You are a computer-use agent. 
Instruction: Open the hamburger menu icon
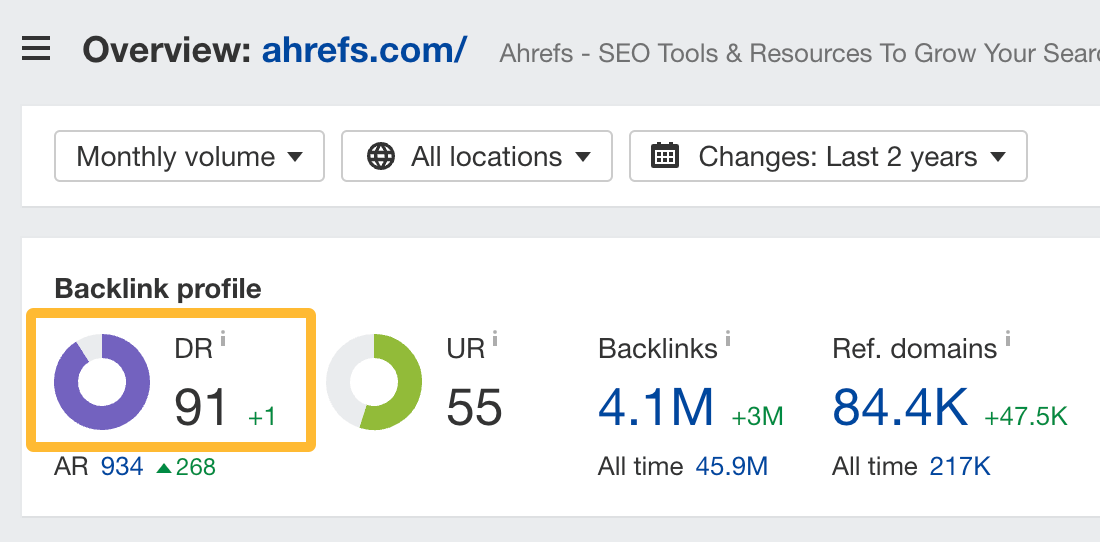tap(36, 50)
